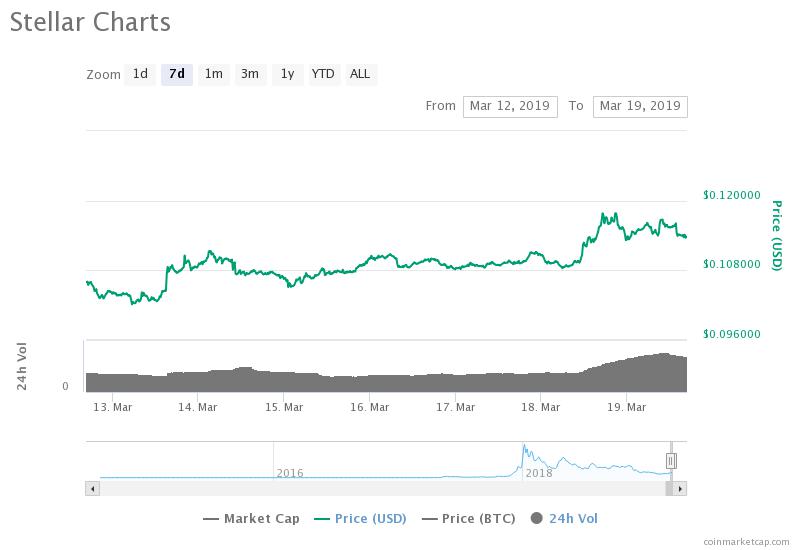800x550 pixels.
Task: Edit the From date field Mar 12, 2019
Action: click(x=510, y=106)
